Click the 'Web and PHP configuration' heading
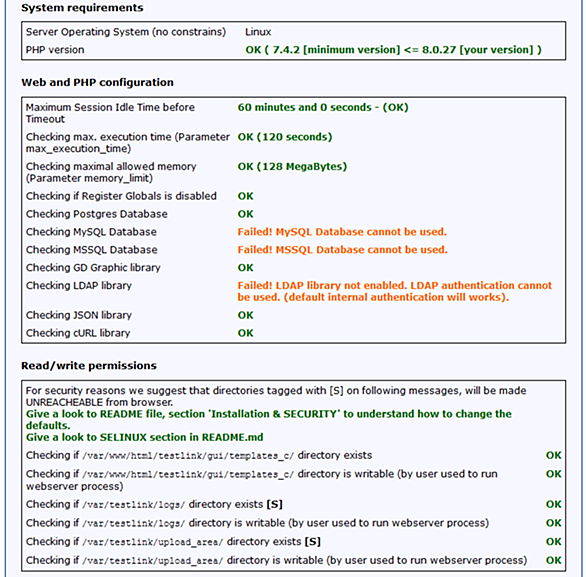This screenshot has height=577, width=586. coord(98,83)
